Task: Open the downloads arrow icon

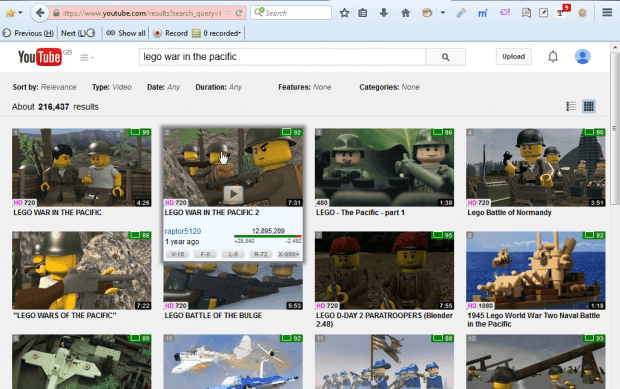Action: click(x=384, y=13)
